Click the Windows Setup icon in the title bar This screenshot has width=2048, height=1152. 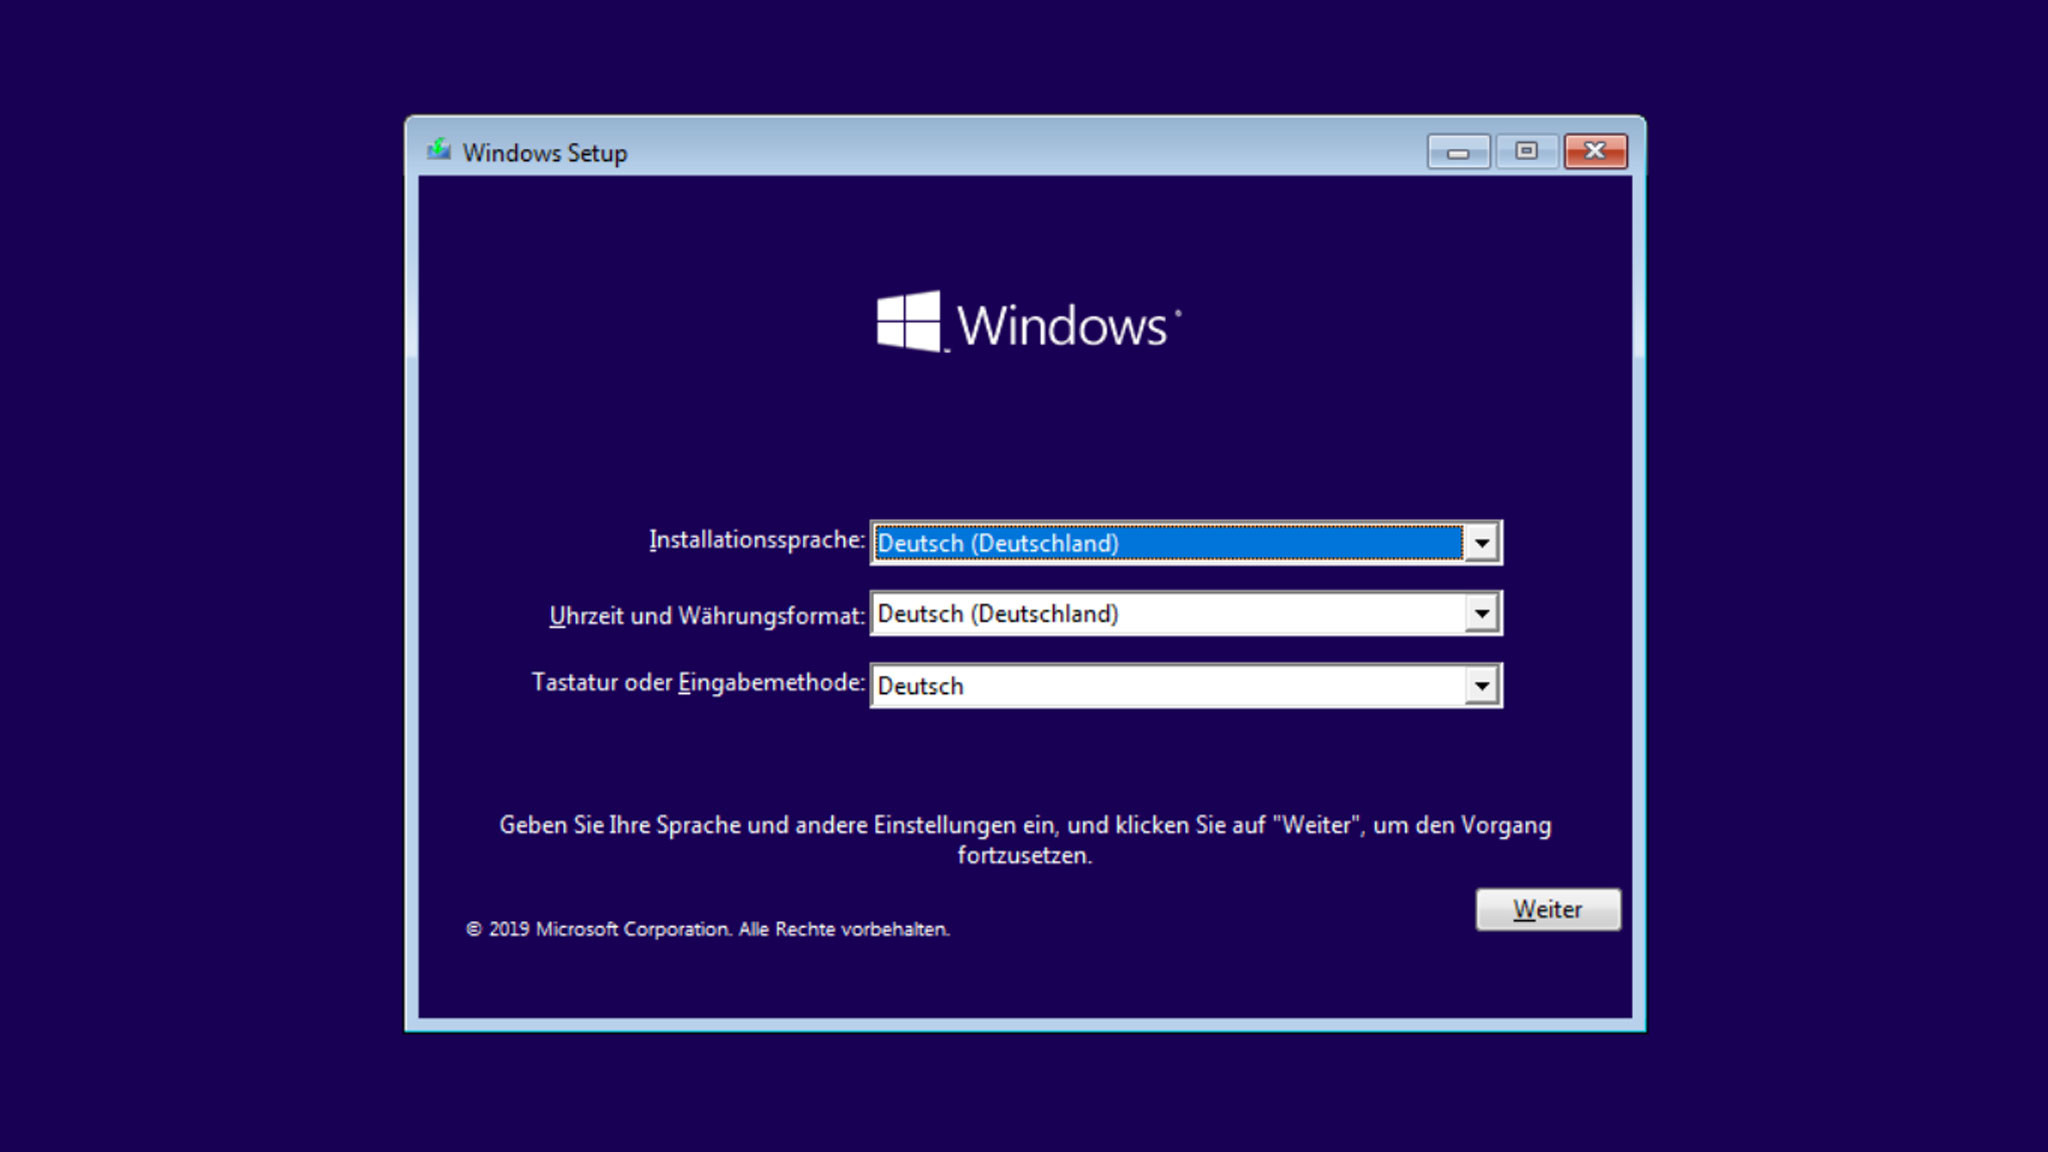pos(440,151)
